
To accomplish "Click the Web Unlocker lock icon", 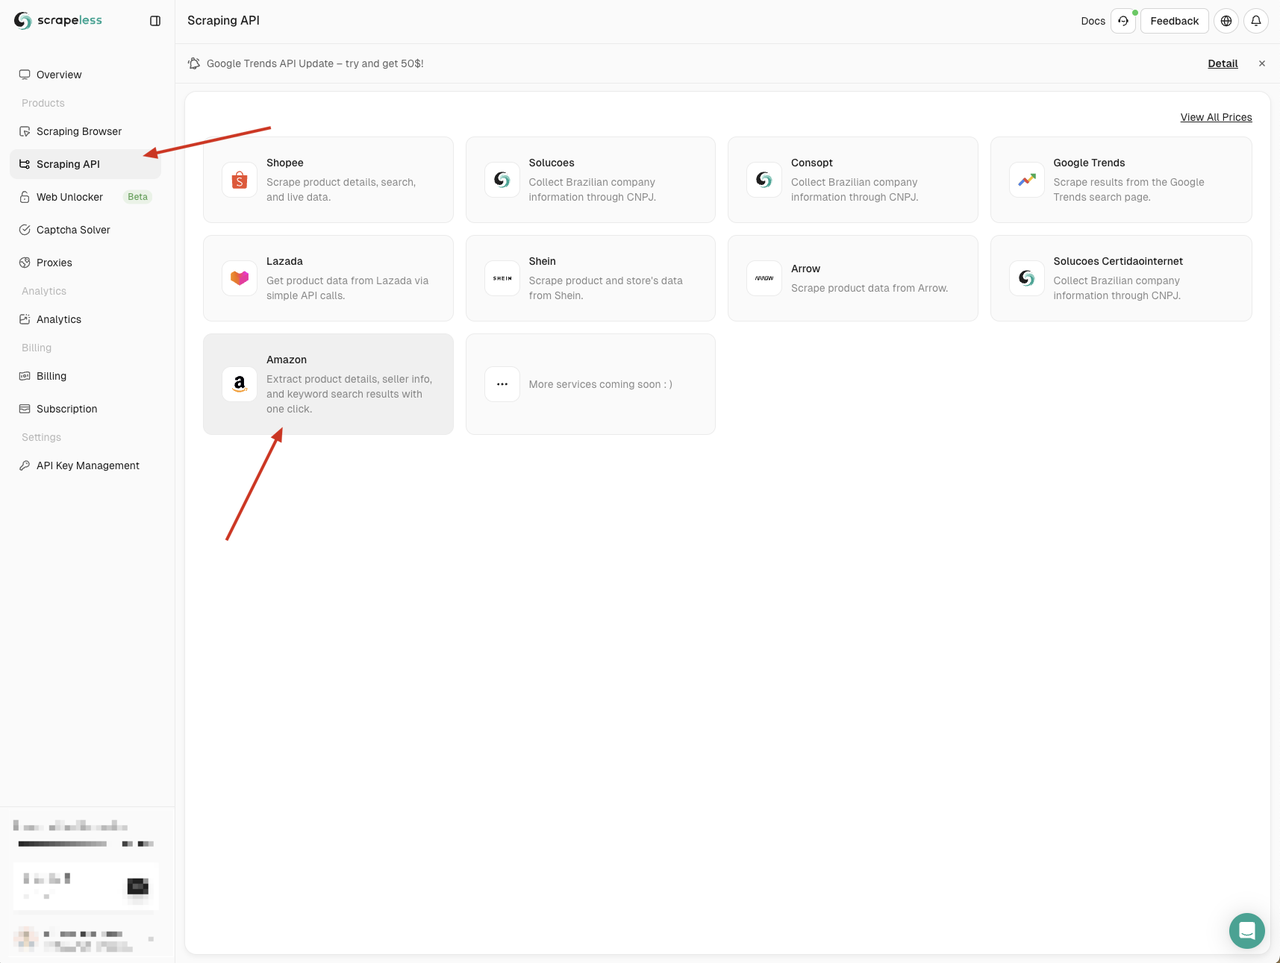I will (x=25, y=197).
